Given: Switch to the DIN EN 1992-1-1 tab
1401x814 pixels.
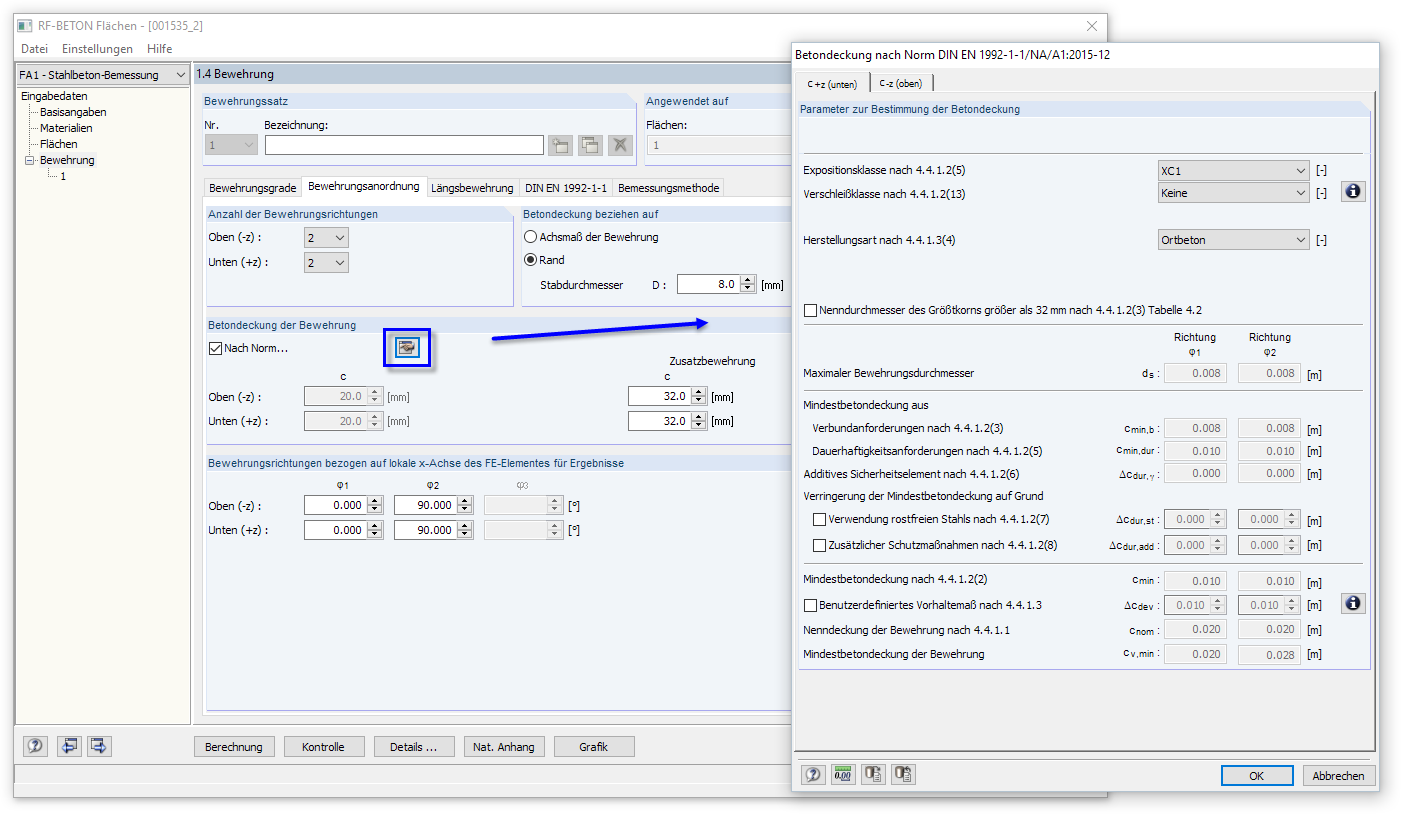Looking at the screenshot, I should (x=566, y=188).
